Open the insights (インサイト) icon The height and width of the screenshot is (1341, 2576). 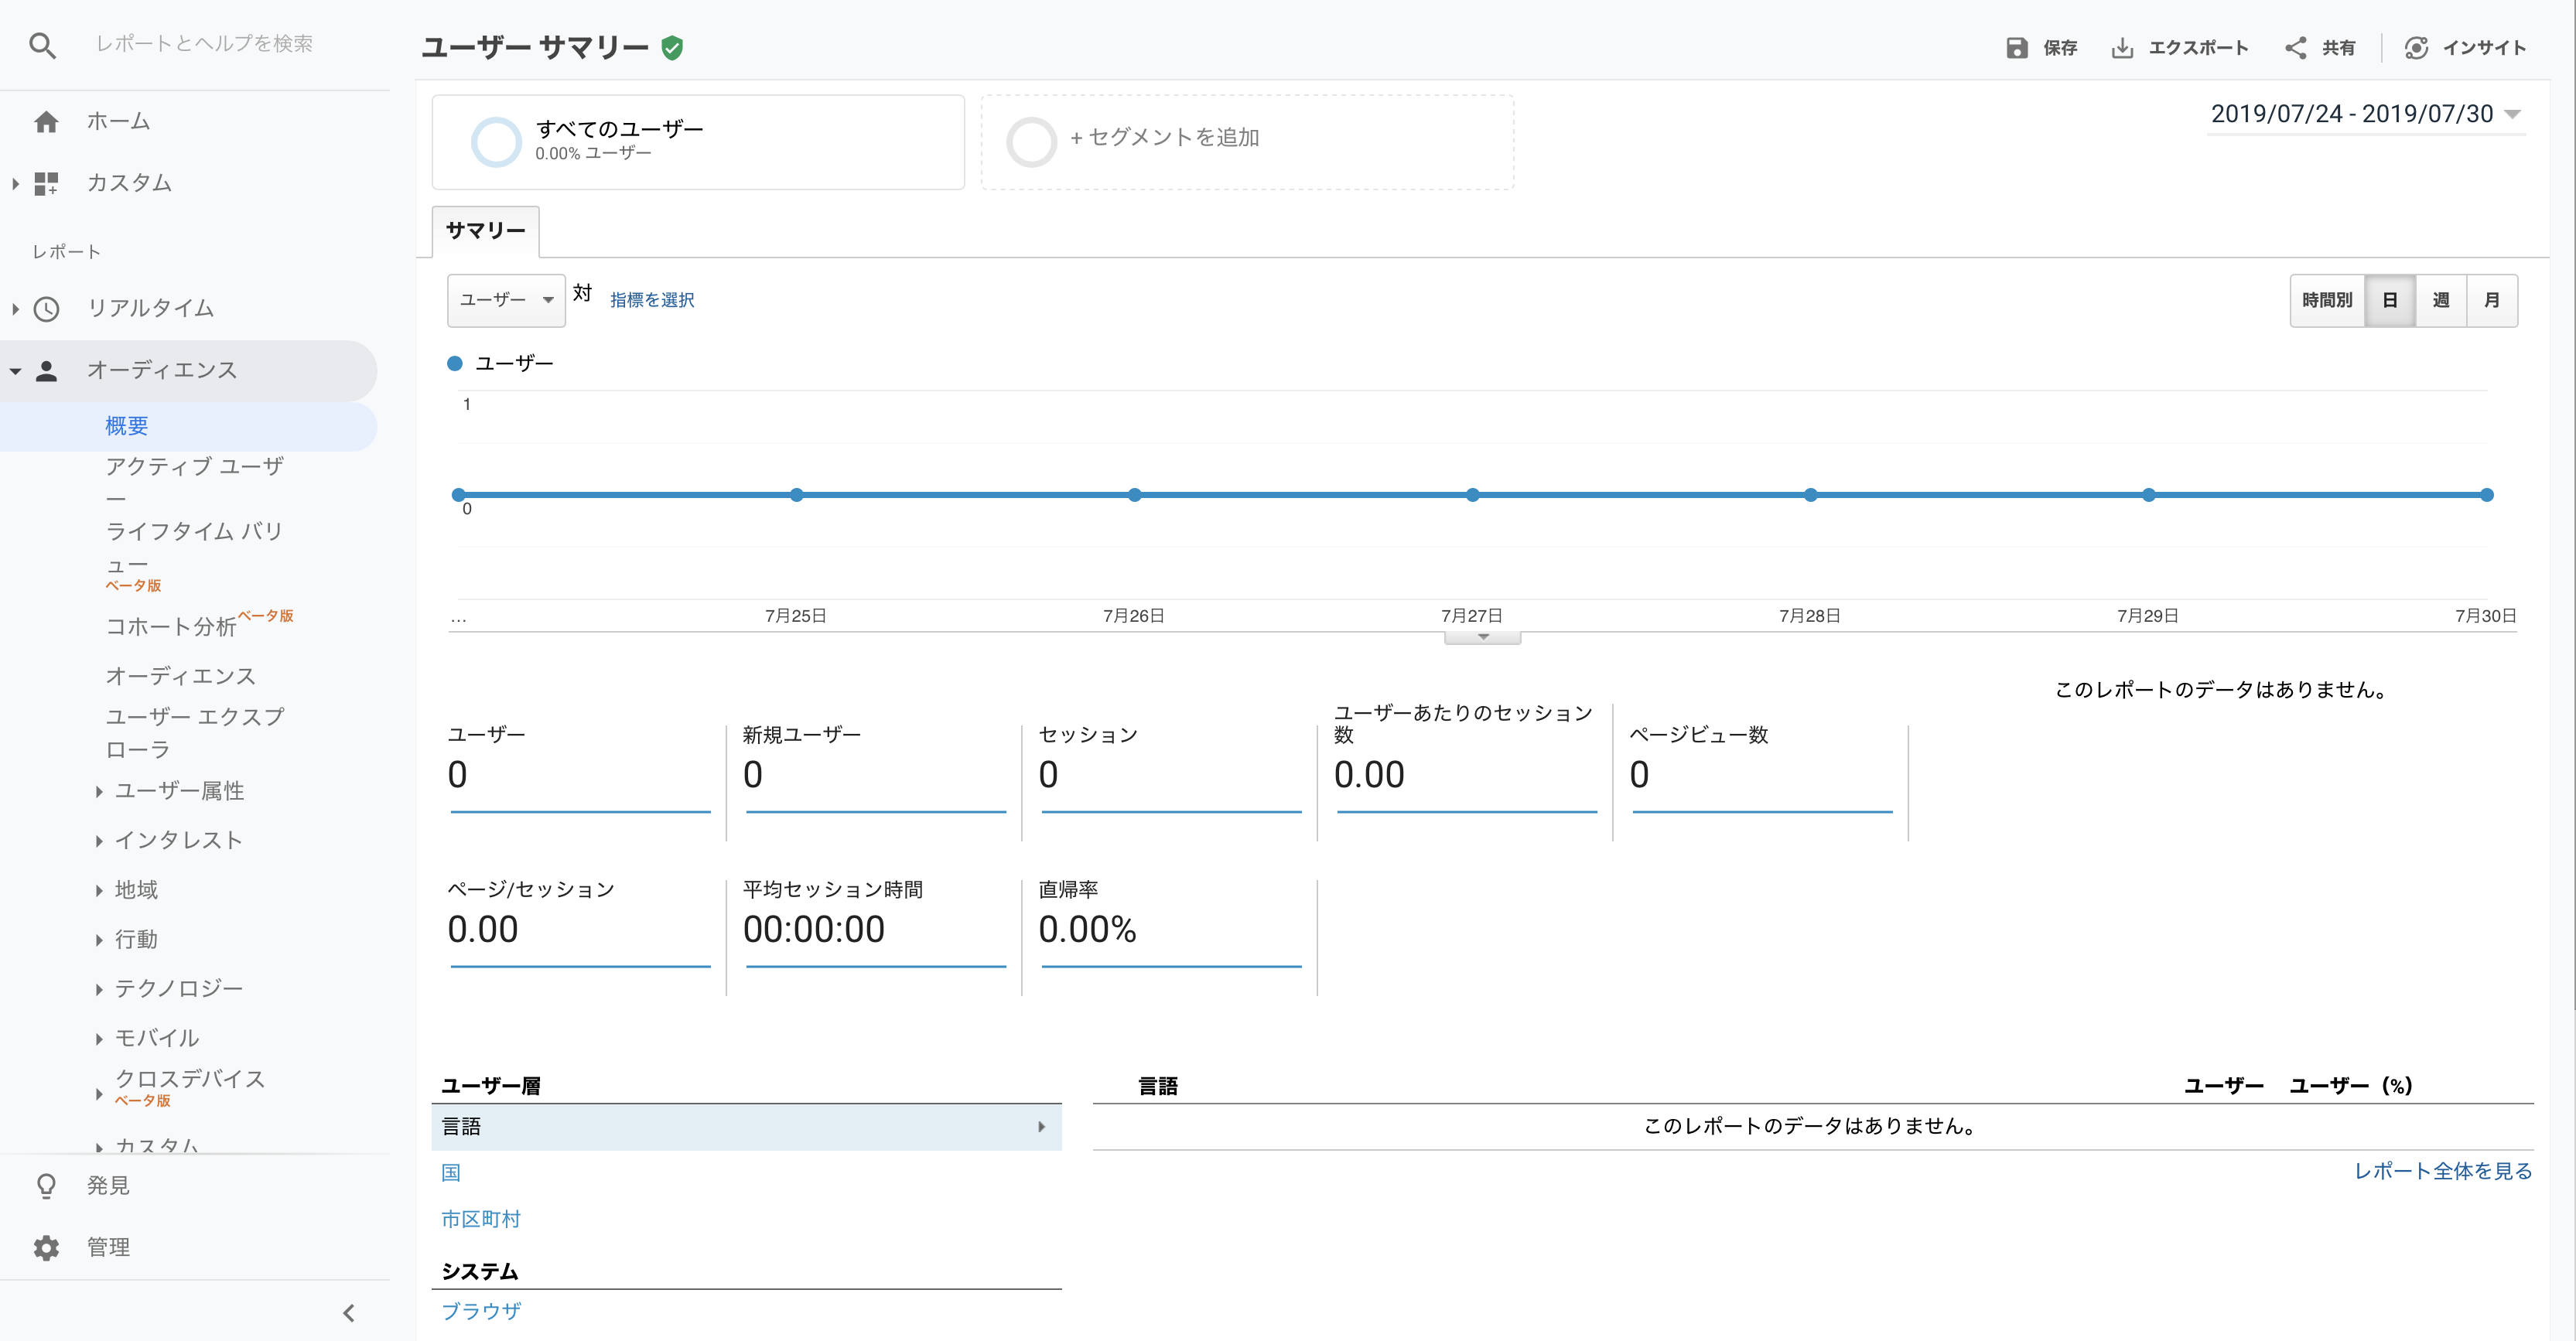coord(2416,48)
